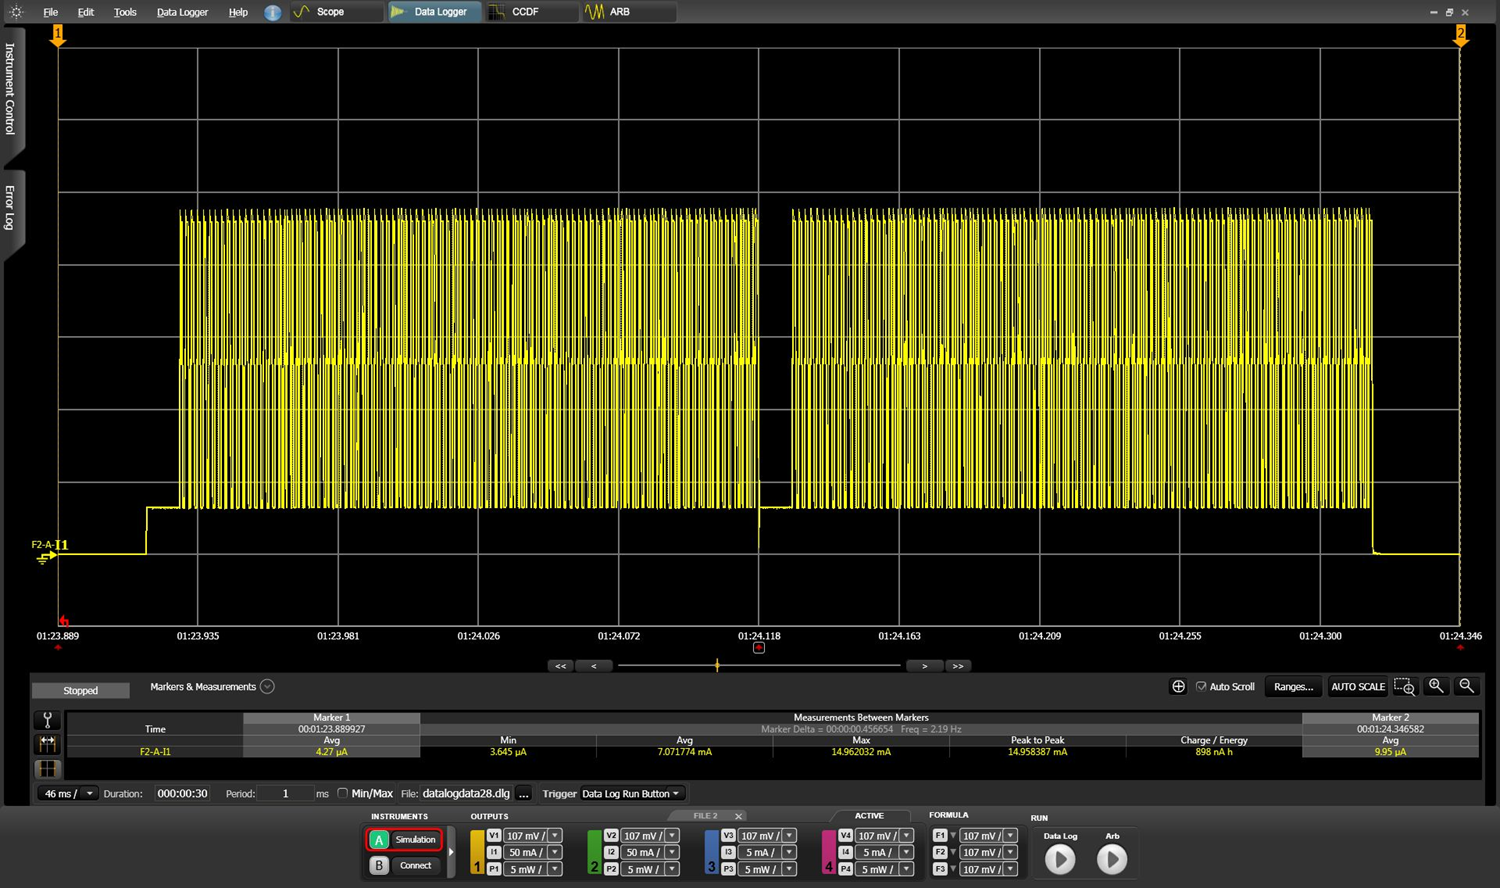Click the zoom in magnifier icon

click(1436, 686)
